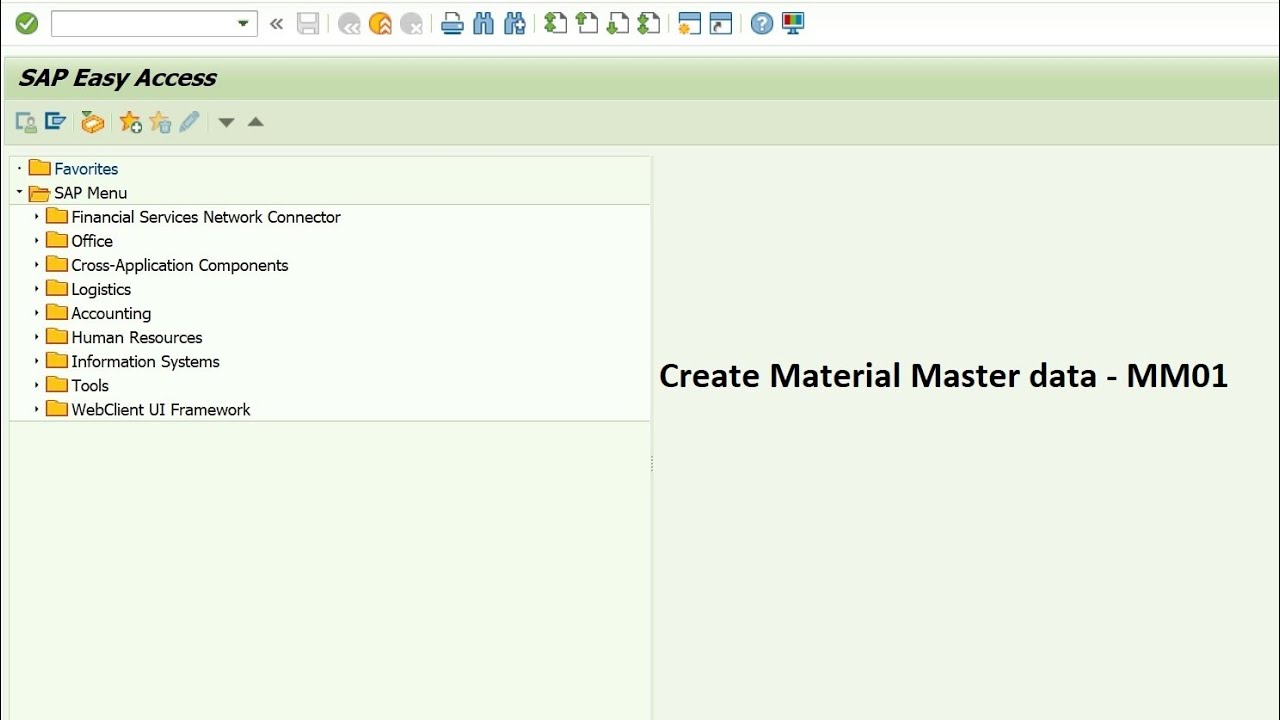Select the Logistics tree label
This screenshot has height=720, width=1280.
click(101, 289)
